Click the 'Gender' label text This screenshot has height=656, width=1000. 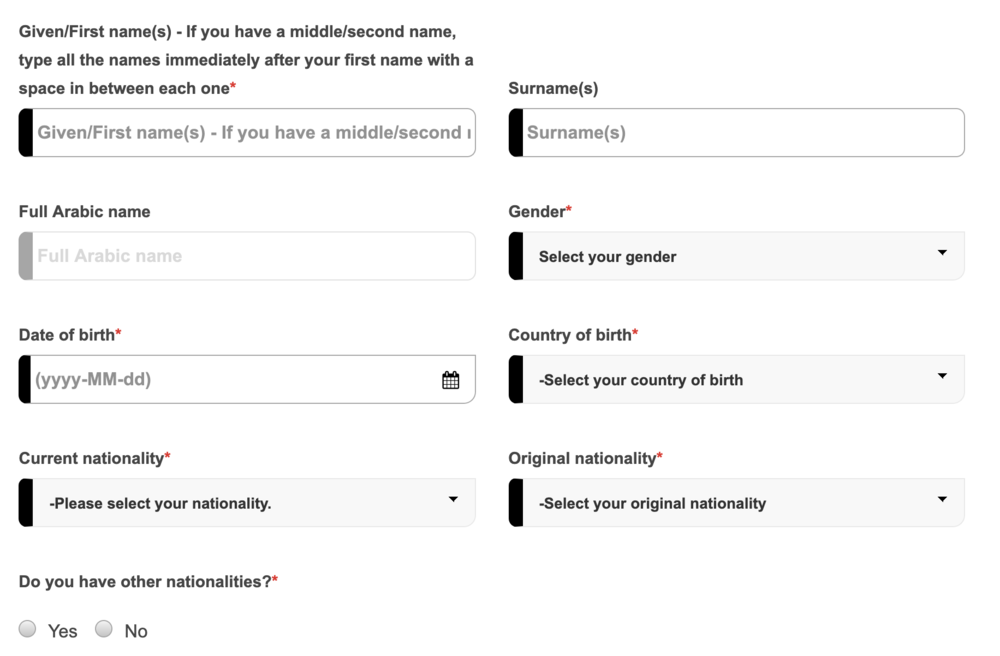click(x=537, y=212)
